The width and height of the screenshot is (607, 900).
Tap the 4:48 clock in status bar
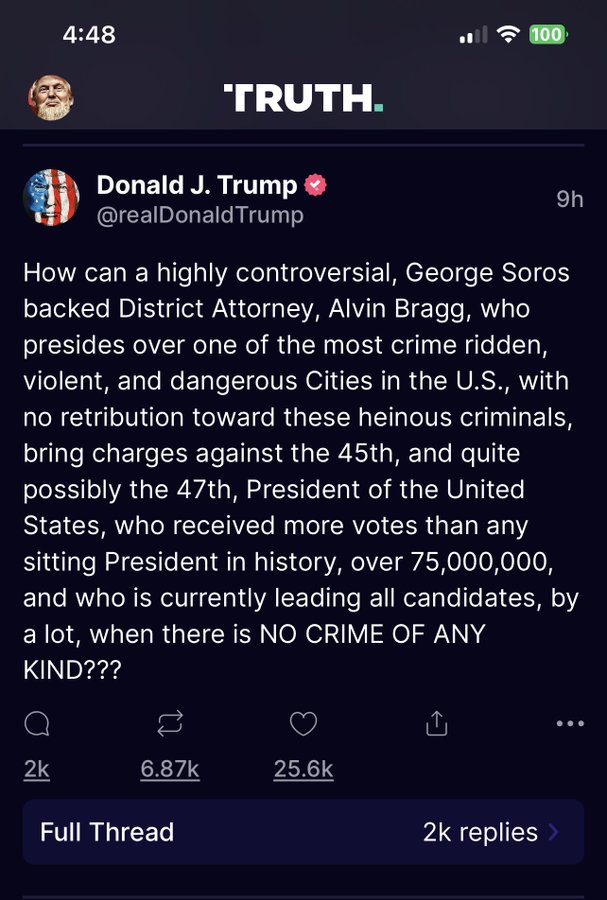tap(88, 34)
